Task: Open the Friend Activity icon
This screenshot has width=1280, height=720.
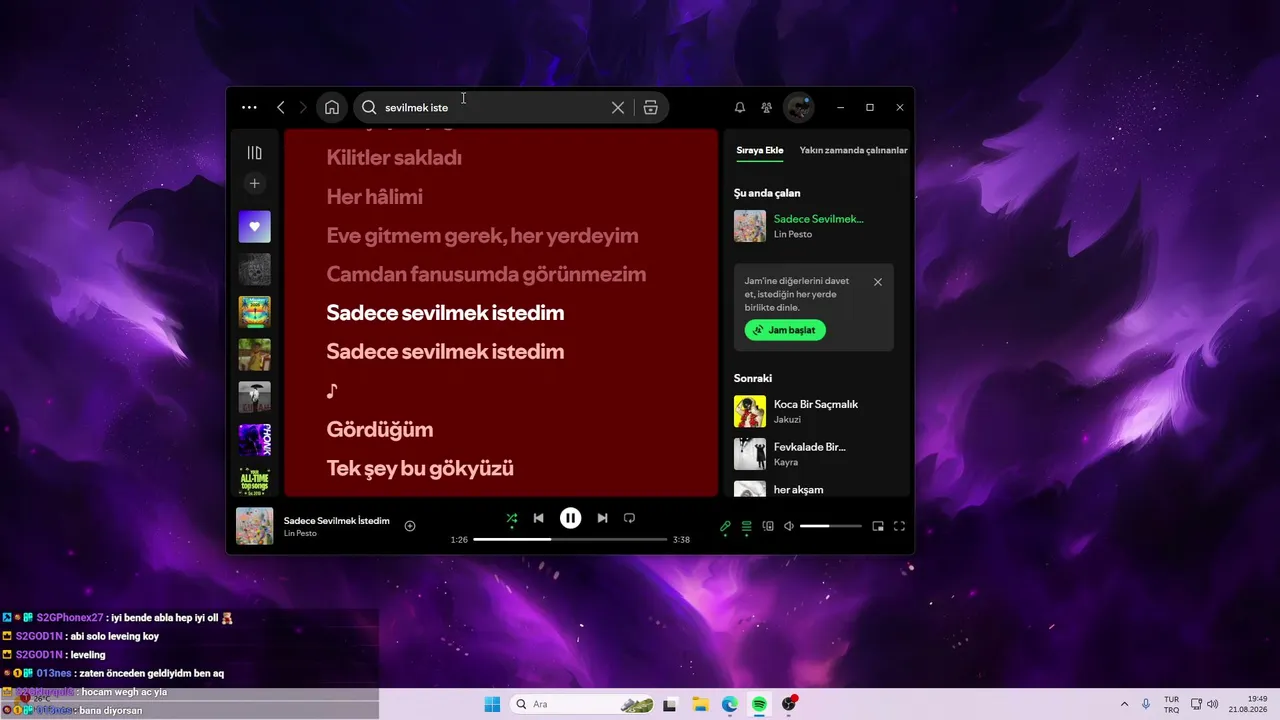Action: coord(767,107)
